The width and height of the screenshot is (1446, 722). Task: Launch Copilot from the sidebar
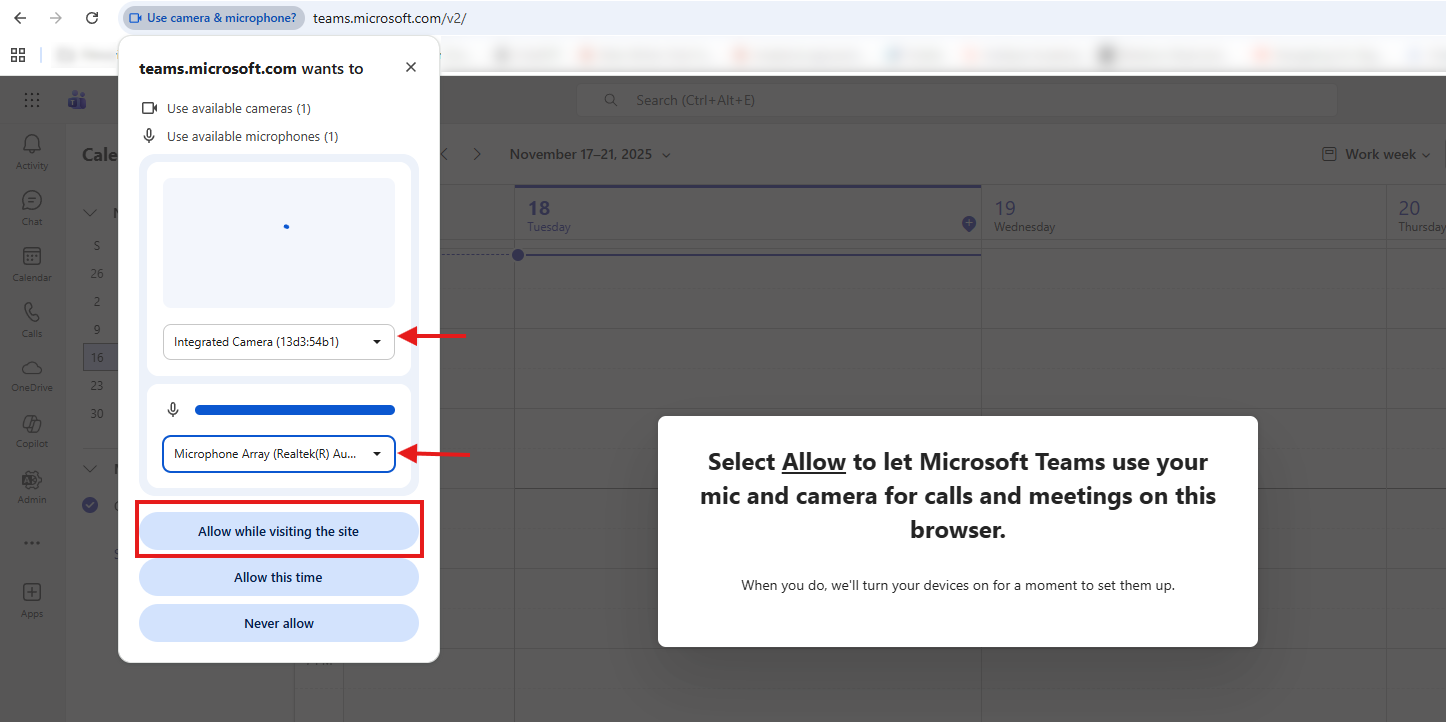32,430
